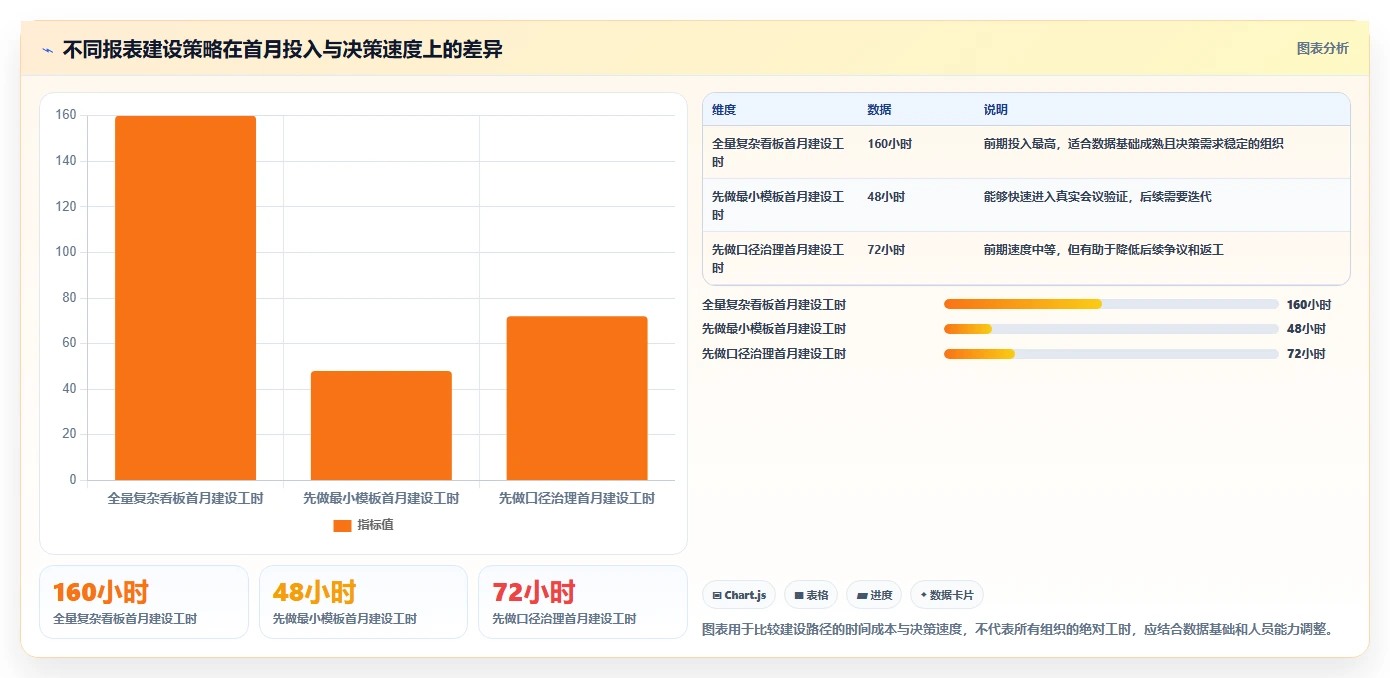Click the 图表分析 label in the header

1322,48
